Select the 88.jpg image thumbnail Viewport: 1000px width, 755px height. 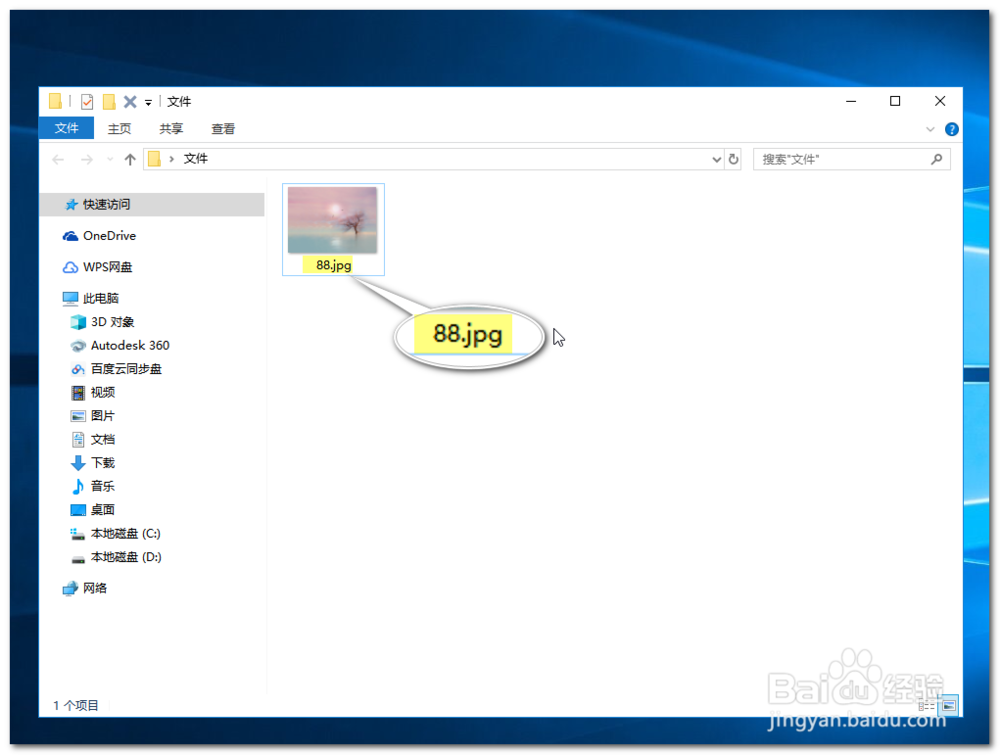point(332,220)
